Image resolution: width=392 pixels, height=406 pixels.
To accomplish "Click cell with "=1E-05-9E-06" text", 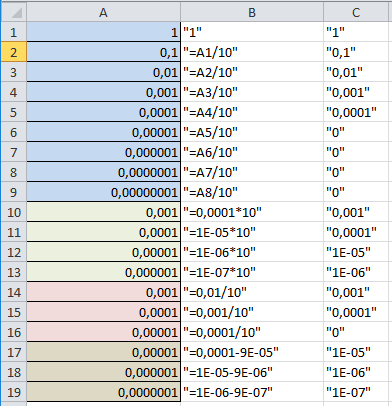I will point(252,372).
